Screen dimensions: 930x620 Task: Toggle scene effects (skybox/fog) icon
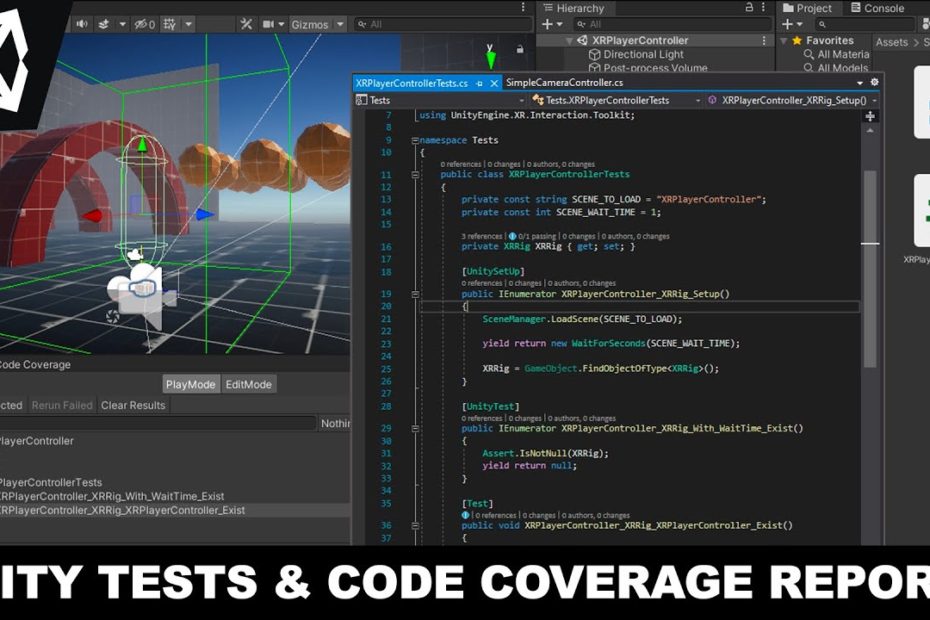pos(104,24)
